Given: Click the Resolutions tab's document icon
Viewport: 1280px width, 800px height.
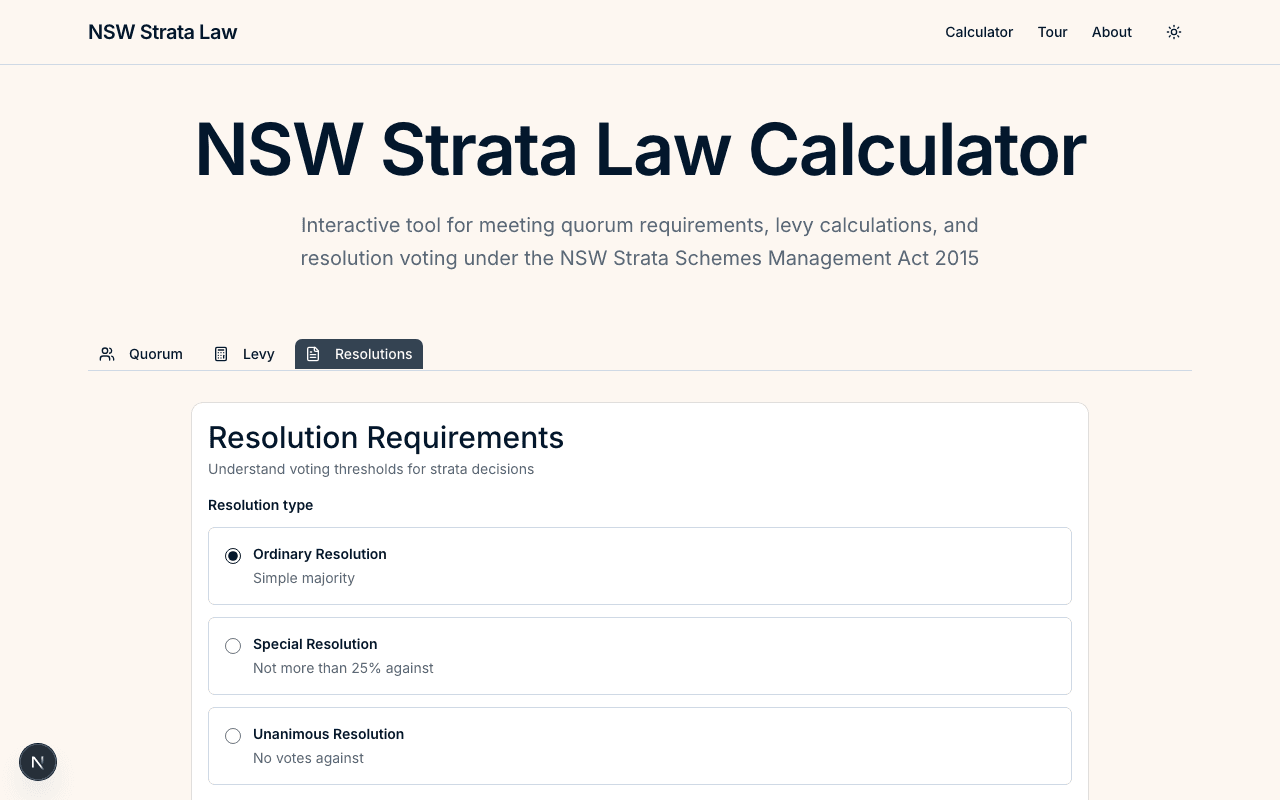Looking at the screenshot, I should click(x=313, y=354).
